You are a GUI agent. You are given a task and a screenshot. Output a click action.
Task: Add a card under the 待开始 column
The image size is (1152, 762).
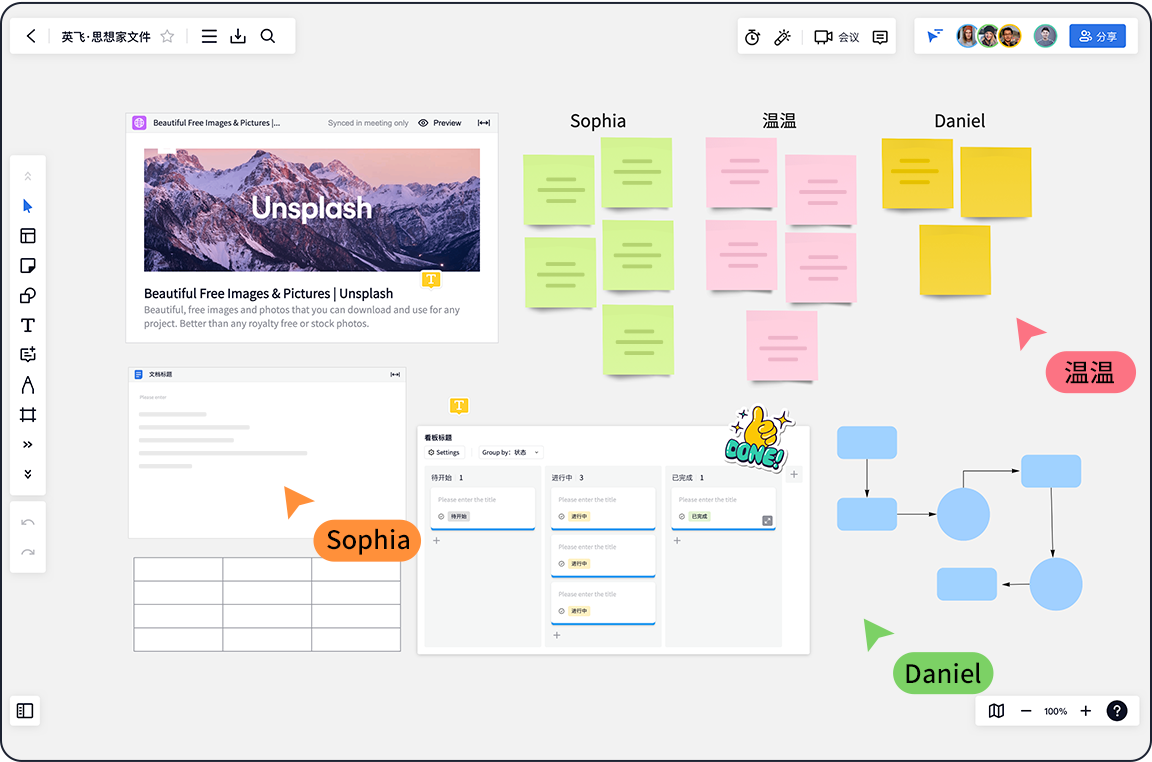tap(436, 541)
